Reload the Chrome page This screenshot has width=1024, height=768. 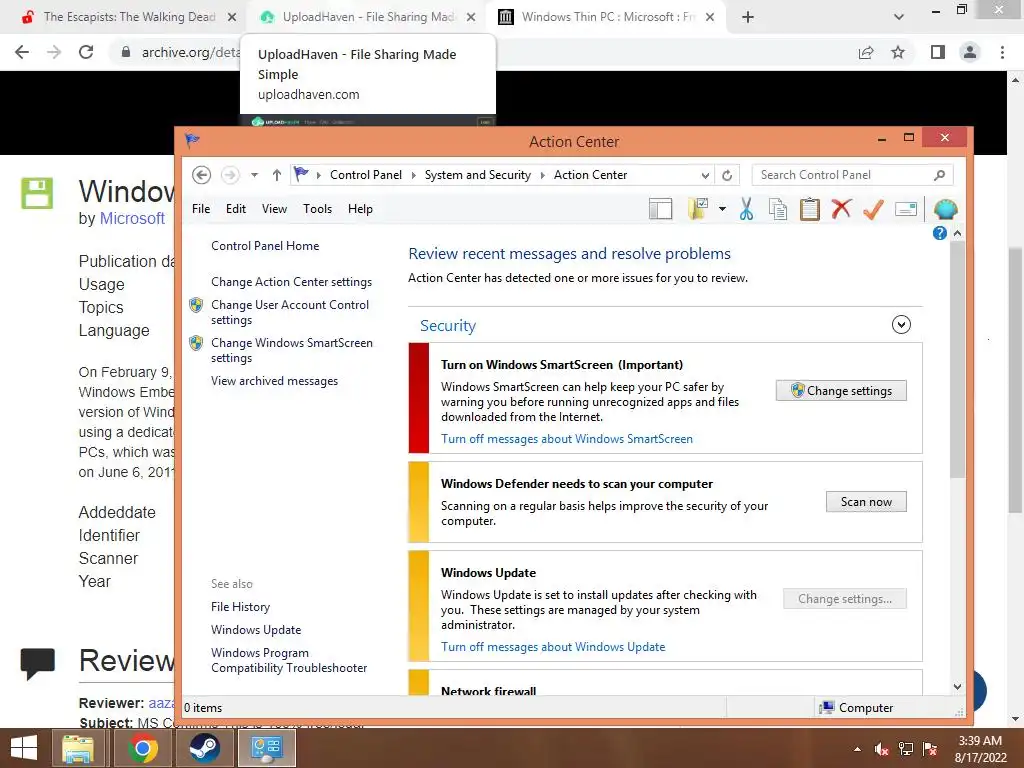[86, 52]
